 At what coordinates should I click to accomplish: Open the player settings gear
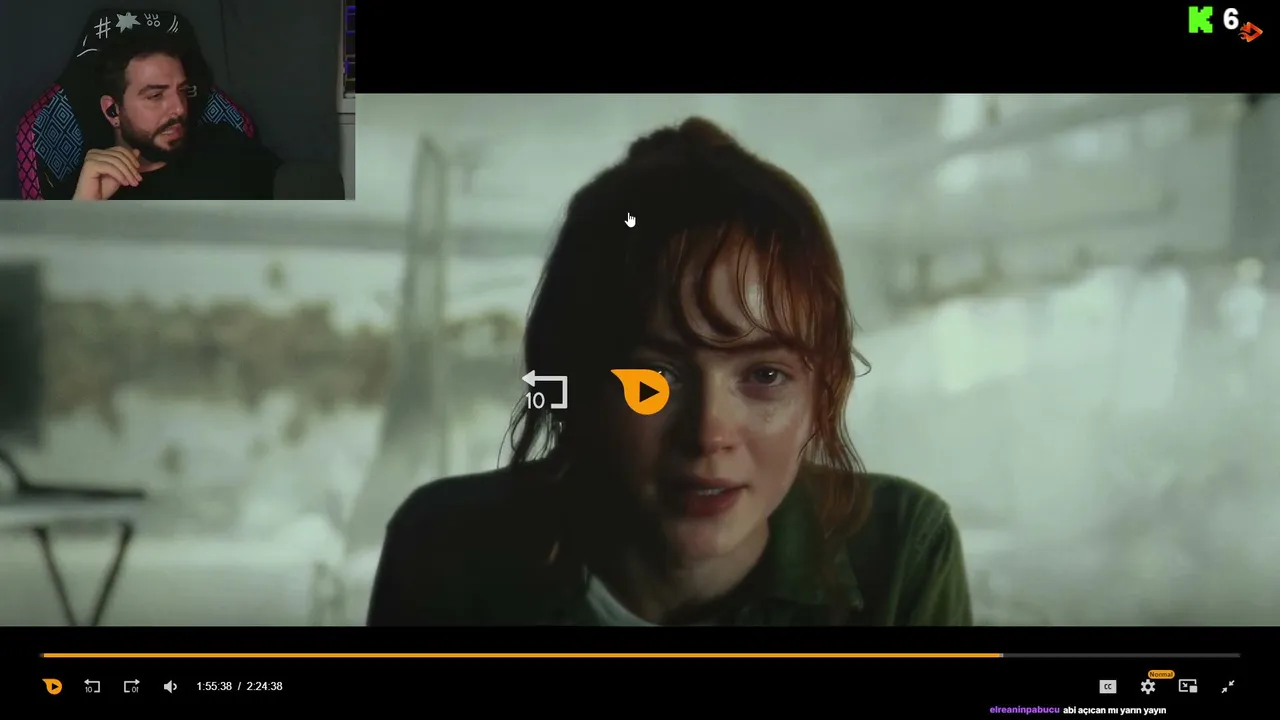tap(1148, 687)
